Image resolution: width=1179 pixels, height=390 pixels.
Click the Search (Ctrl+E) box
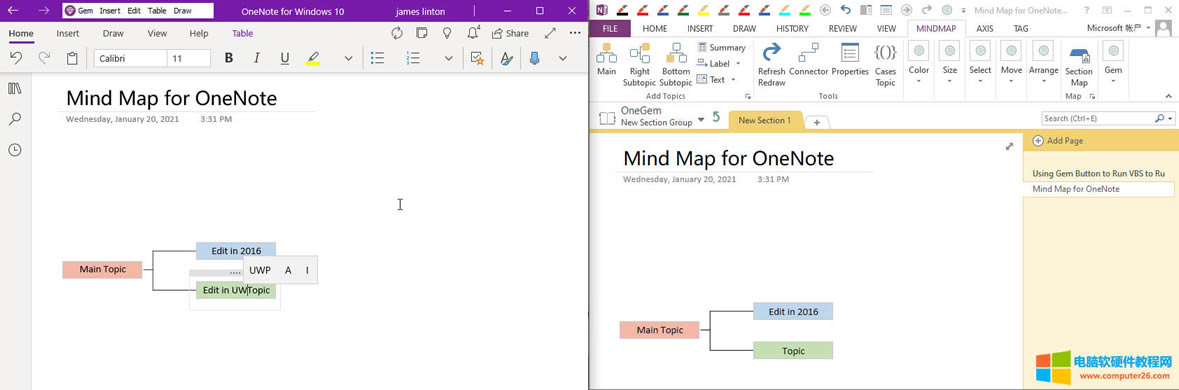[x=1108, y=118]
